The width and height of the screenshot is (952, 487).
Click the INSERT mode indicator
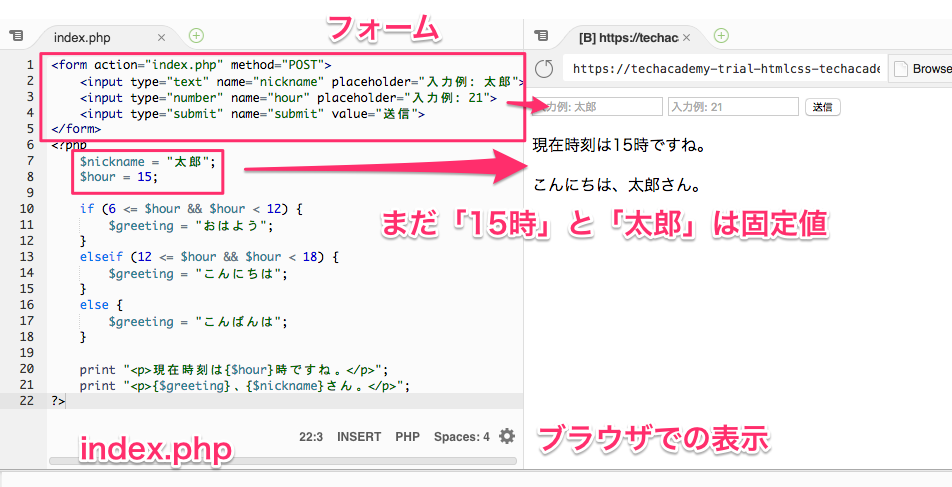[x=359, y=437]
